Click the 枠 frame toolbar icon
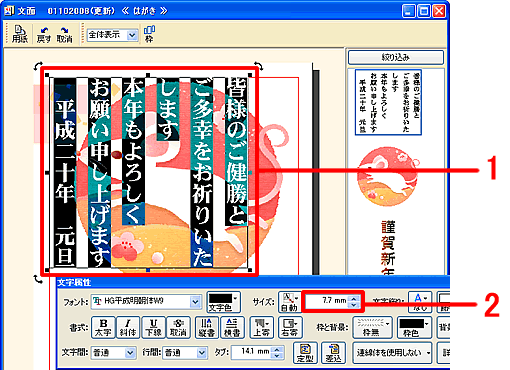The image size is (510, 370). (x=149, y=34)
